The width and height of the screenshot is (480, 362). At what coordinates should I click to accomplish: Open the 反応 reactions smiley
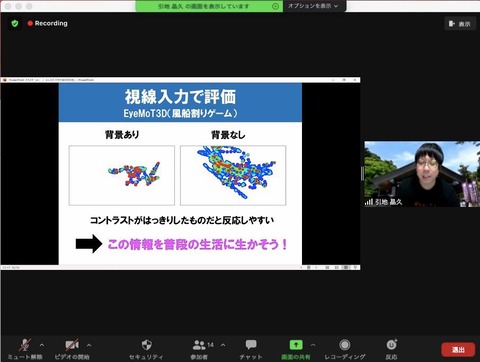pos(391,345)
